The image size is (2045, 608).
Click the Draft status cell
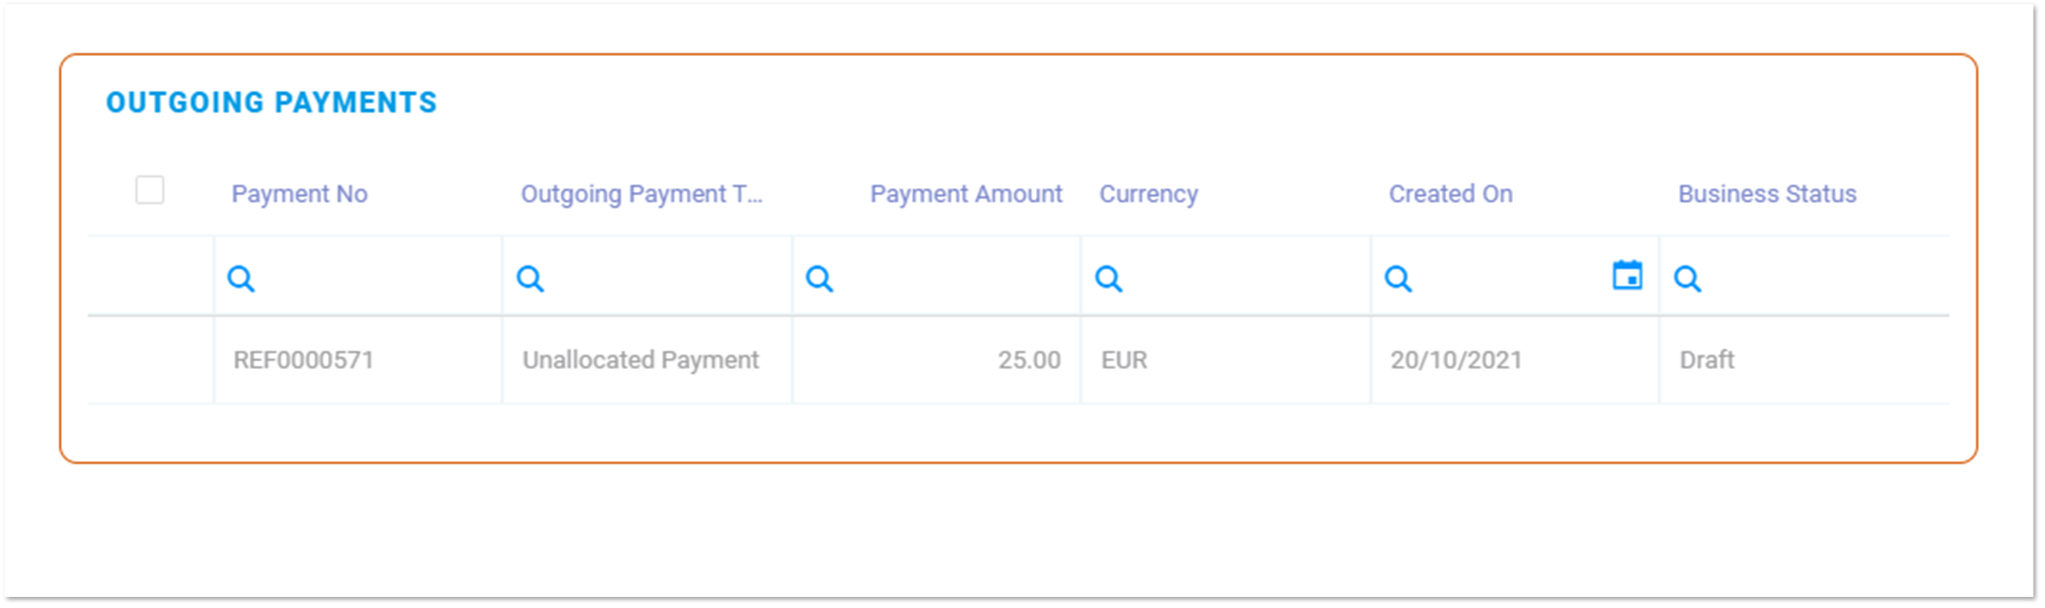(1706, 360)
